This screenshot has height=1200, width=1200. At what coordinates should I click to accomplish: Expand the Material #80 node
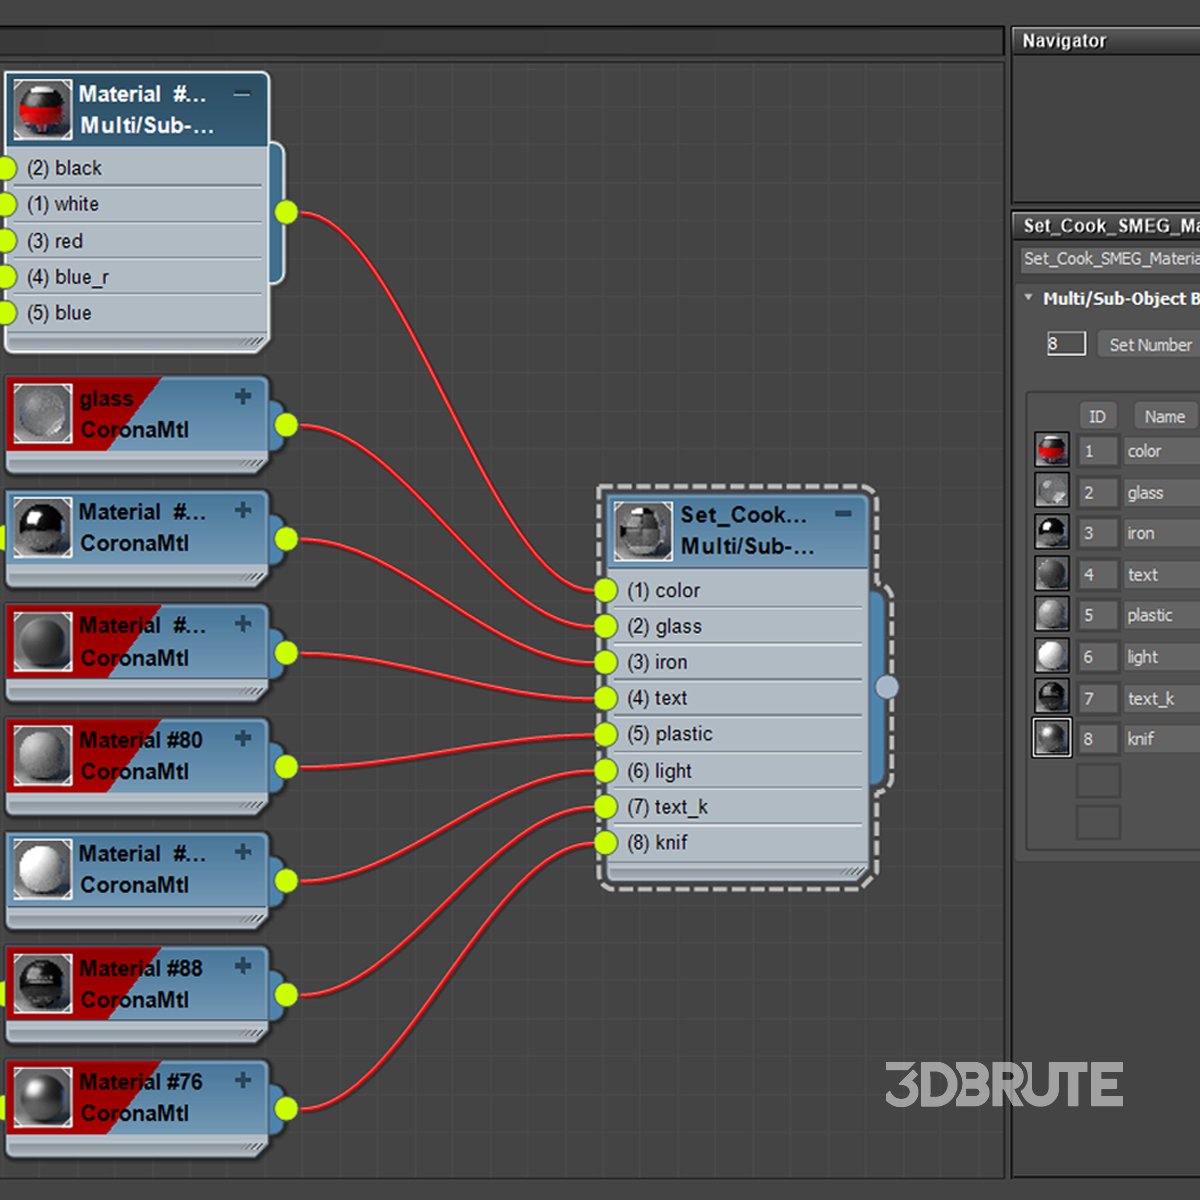click(243, 739)
